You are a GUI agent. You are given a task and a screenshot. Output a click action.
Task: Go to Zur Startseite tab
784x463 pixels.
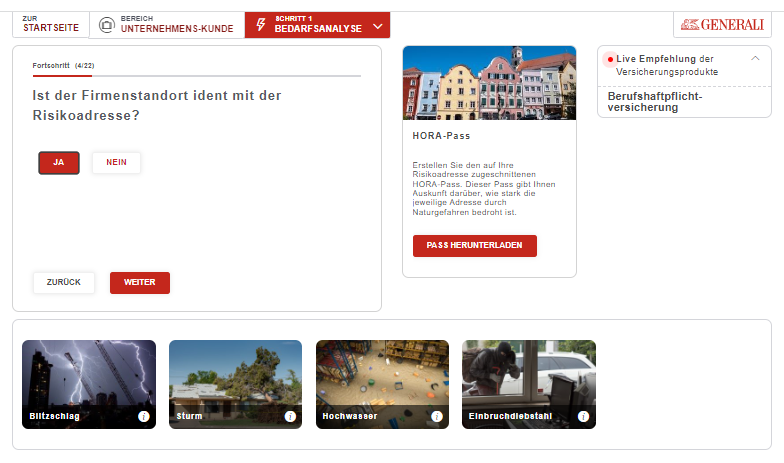[50, 25]
